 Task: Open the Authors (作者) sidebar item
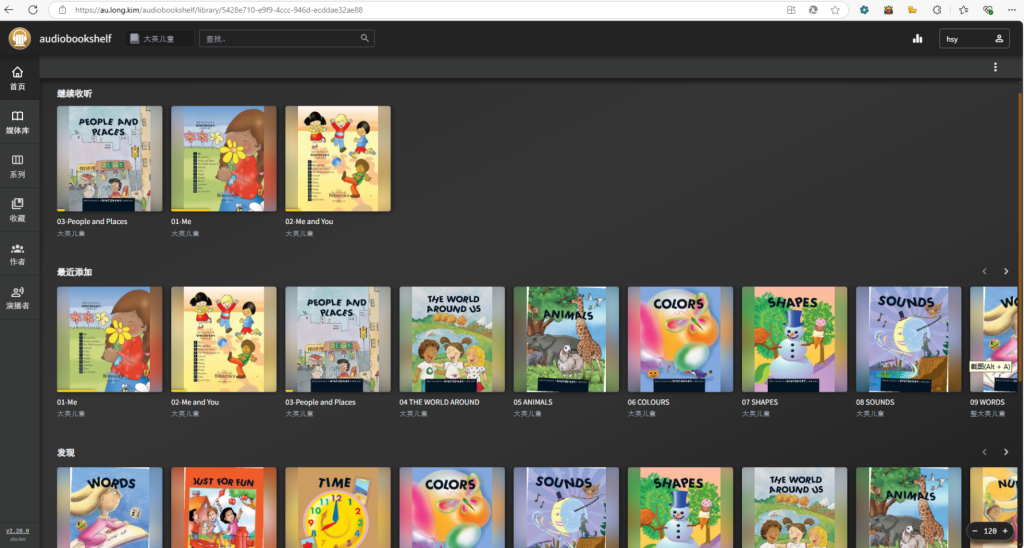click(x=18, y=253)
